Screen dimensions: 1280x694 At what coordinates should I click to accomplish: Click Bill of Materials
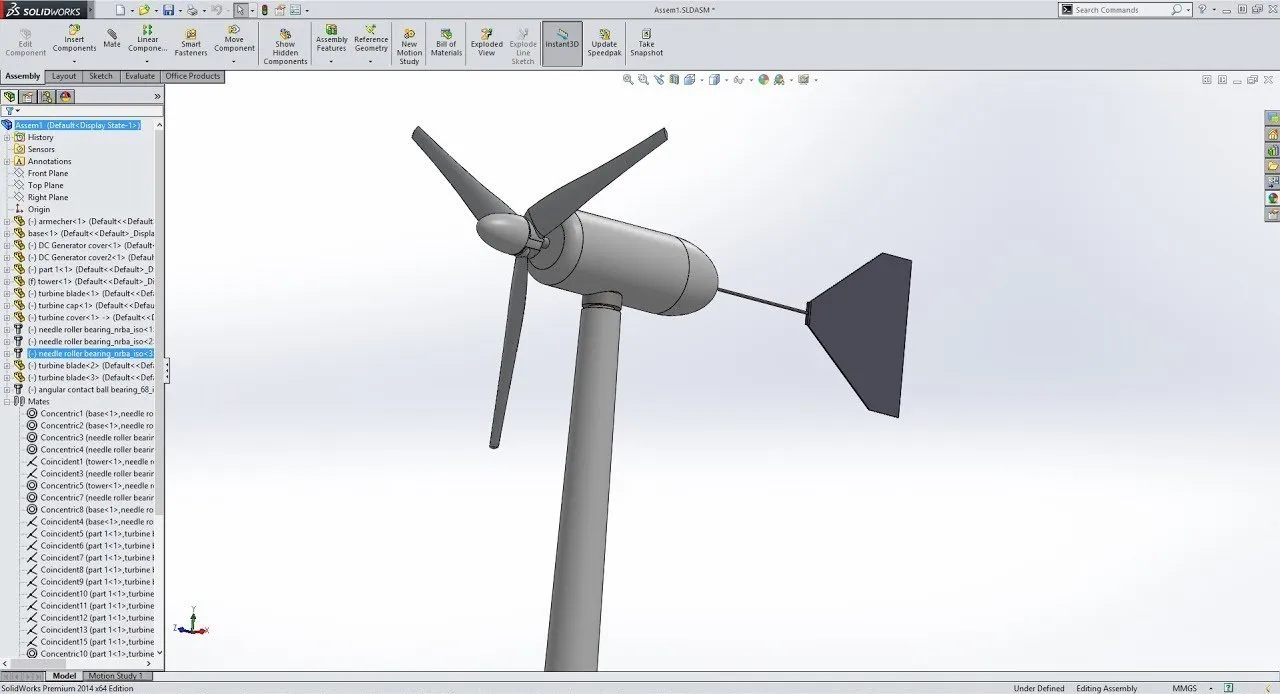tap(446, 41)
